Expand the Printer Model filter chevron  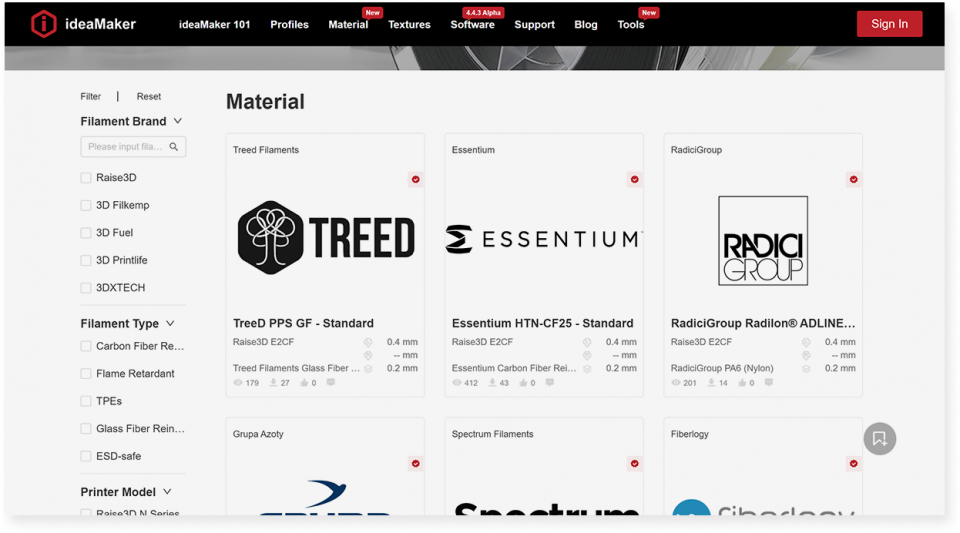coord(167,492)
